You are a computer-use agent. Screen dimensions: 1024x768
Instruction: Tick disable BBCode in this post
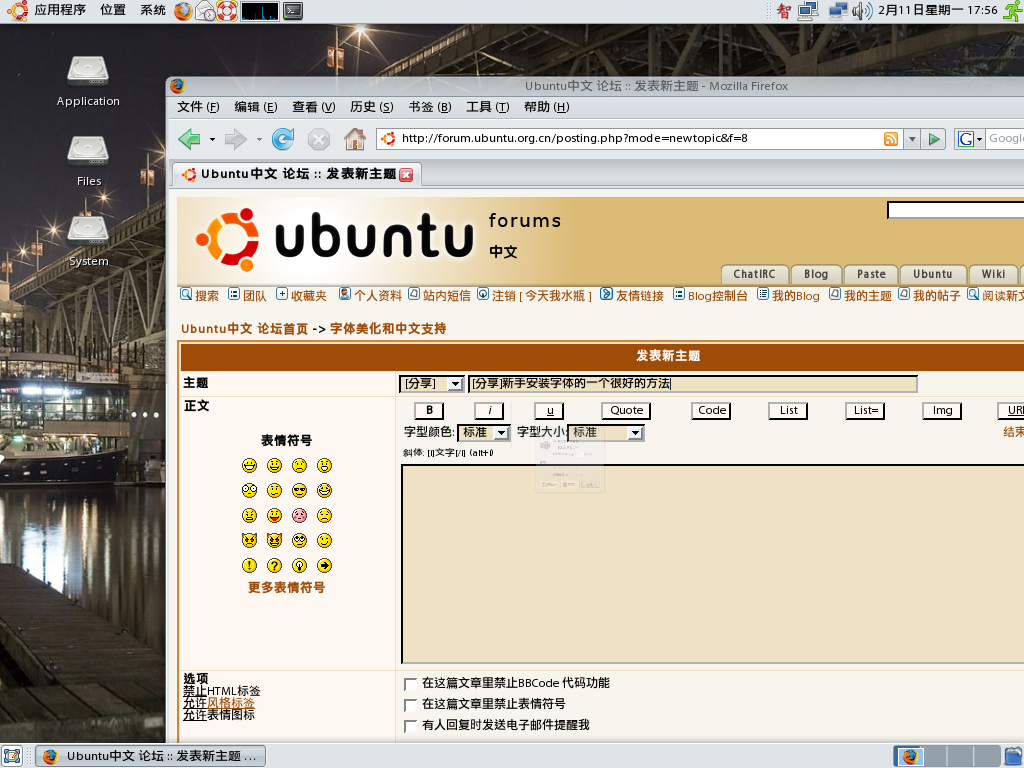click(410, 684)
